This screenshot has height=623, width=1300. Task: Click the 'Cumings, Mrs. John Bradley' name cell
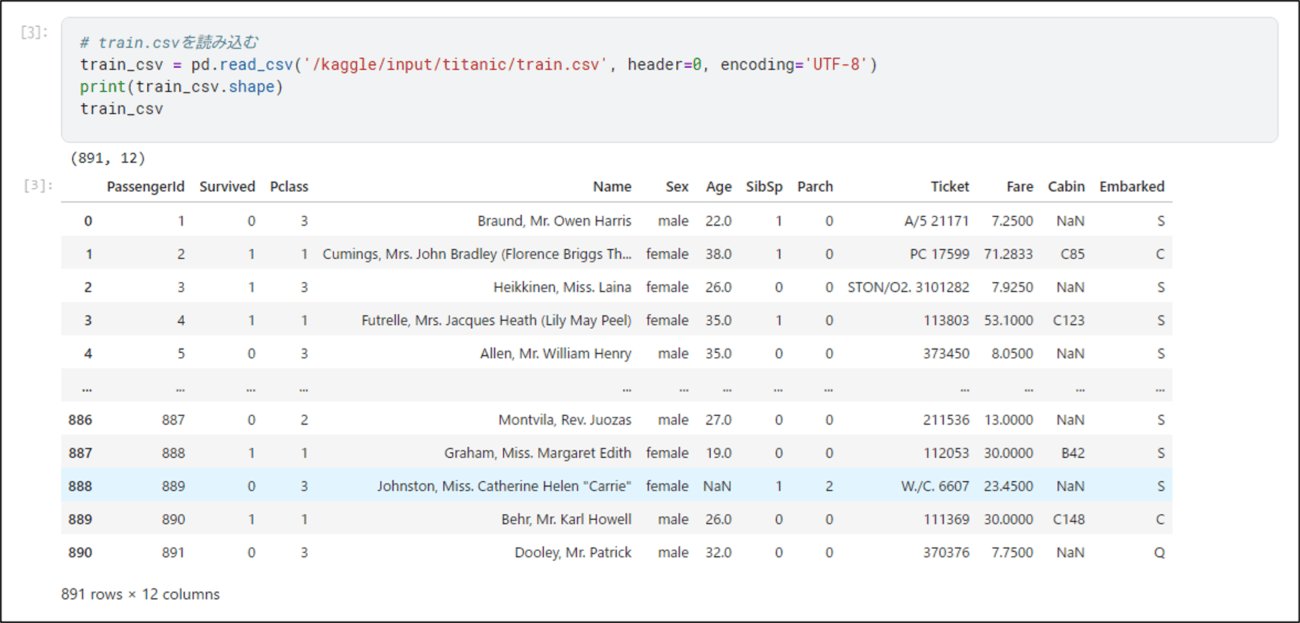point(477,254)
